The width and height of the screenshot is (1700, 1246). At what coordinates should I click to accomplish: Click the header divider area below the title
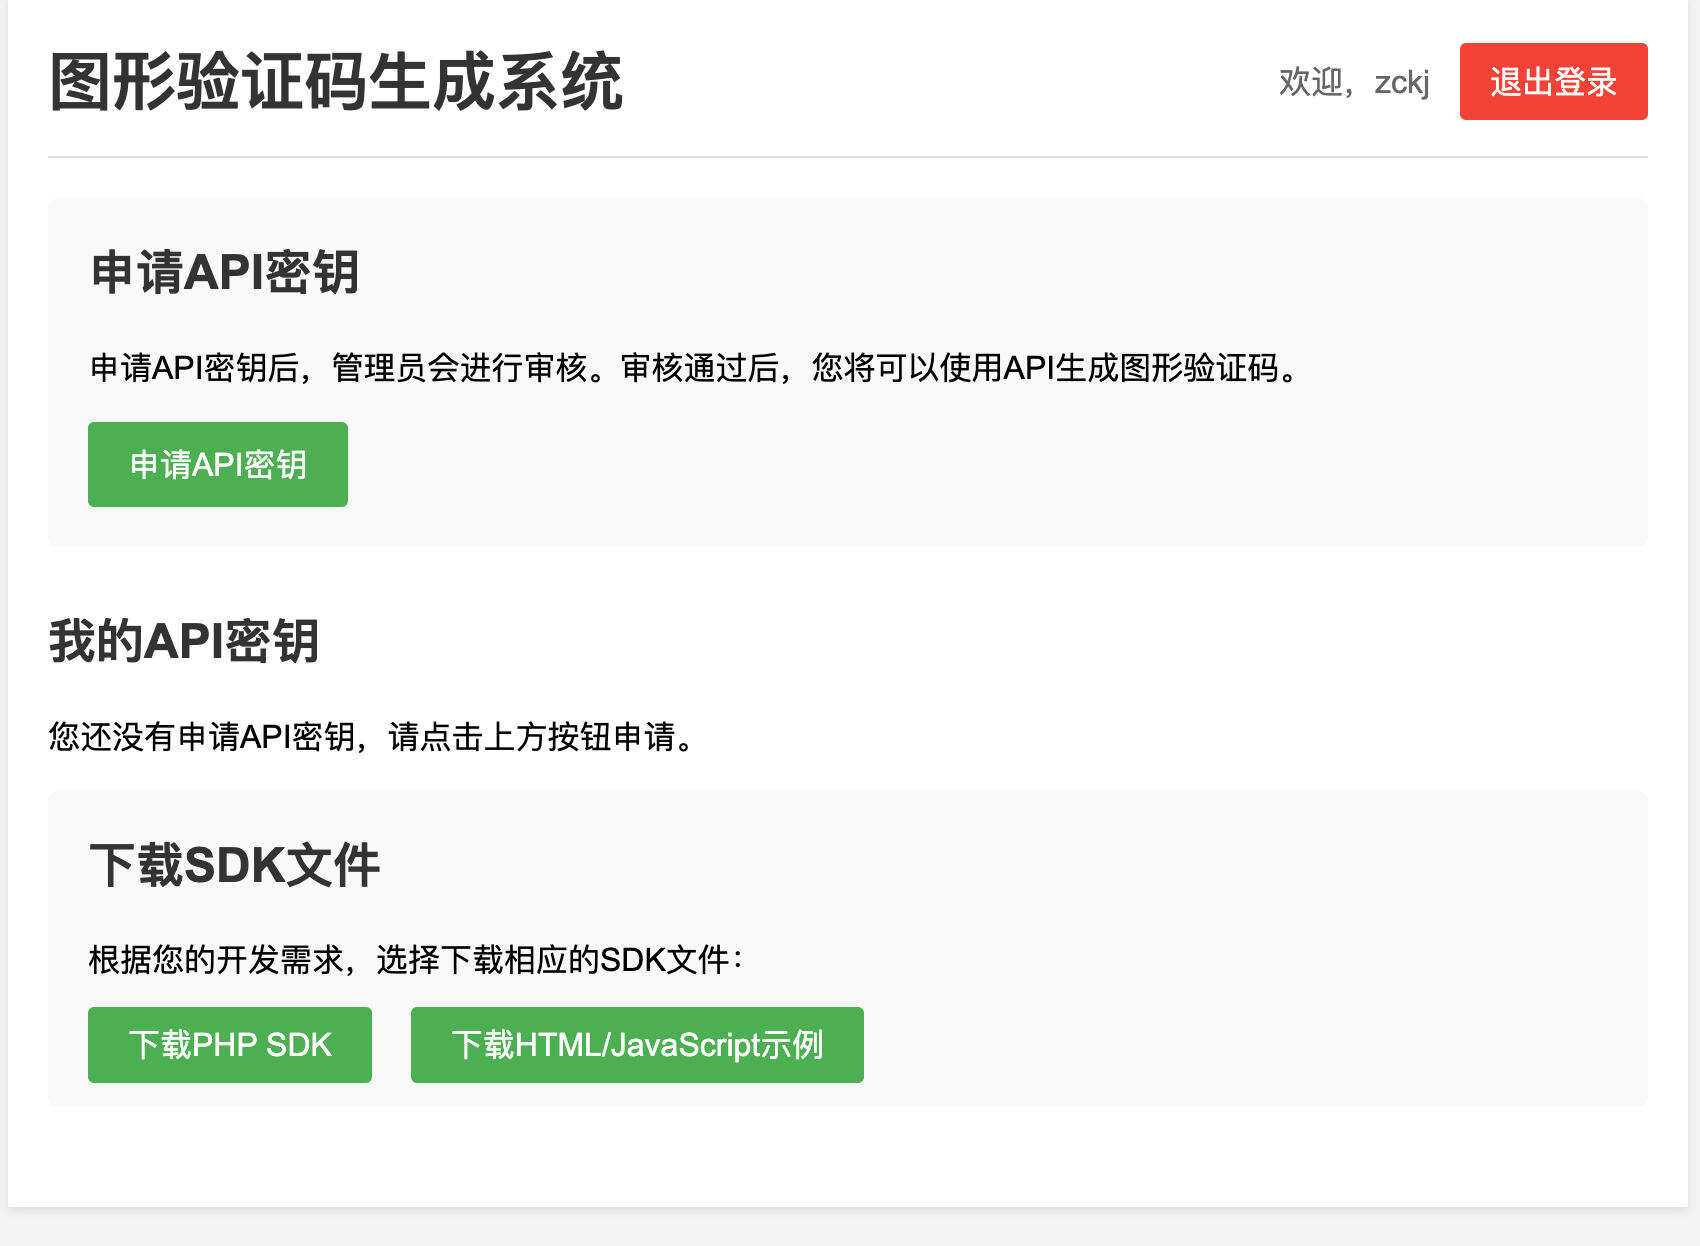pyautogui.click(x=850, y=156)
